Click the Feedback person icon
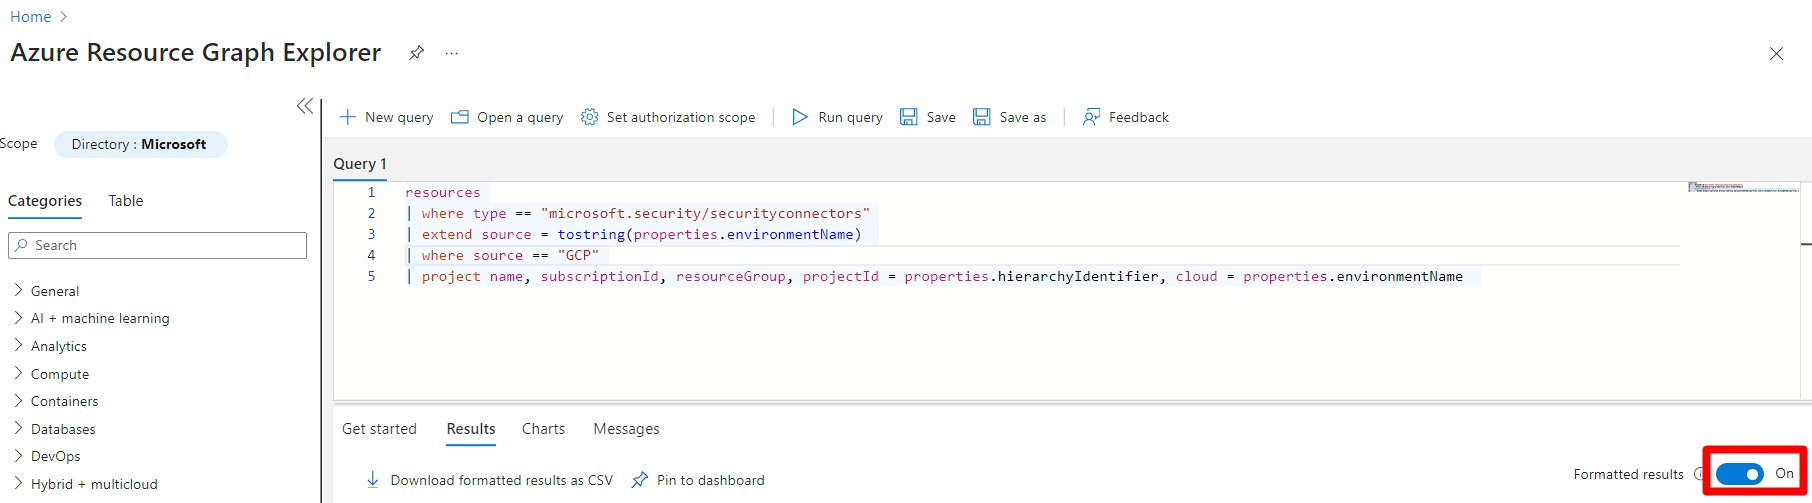 [1091, 117]
